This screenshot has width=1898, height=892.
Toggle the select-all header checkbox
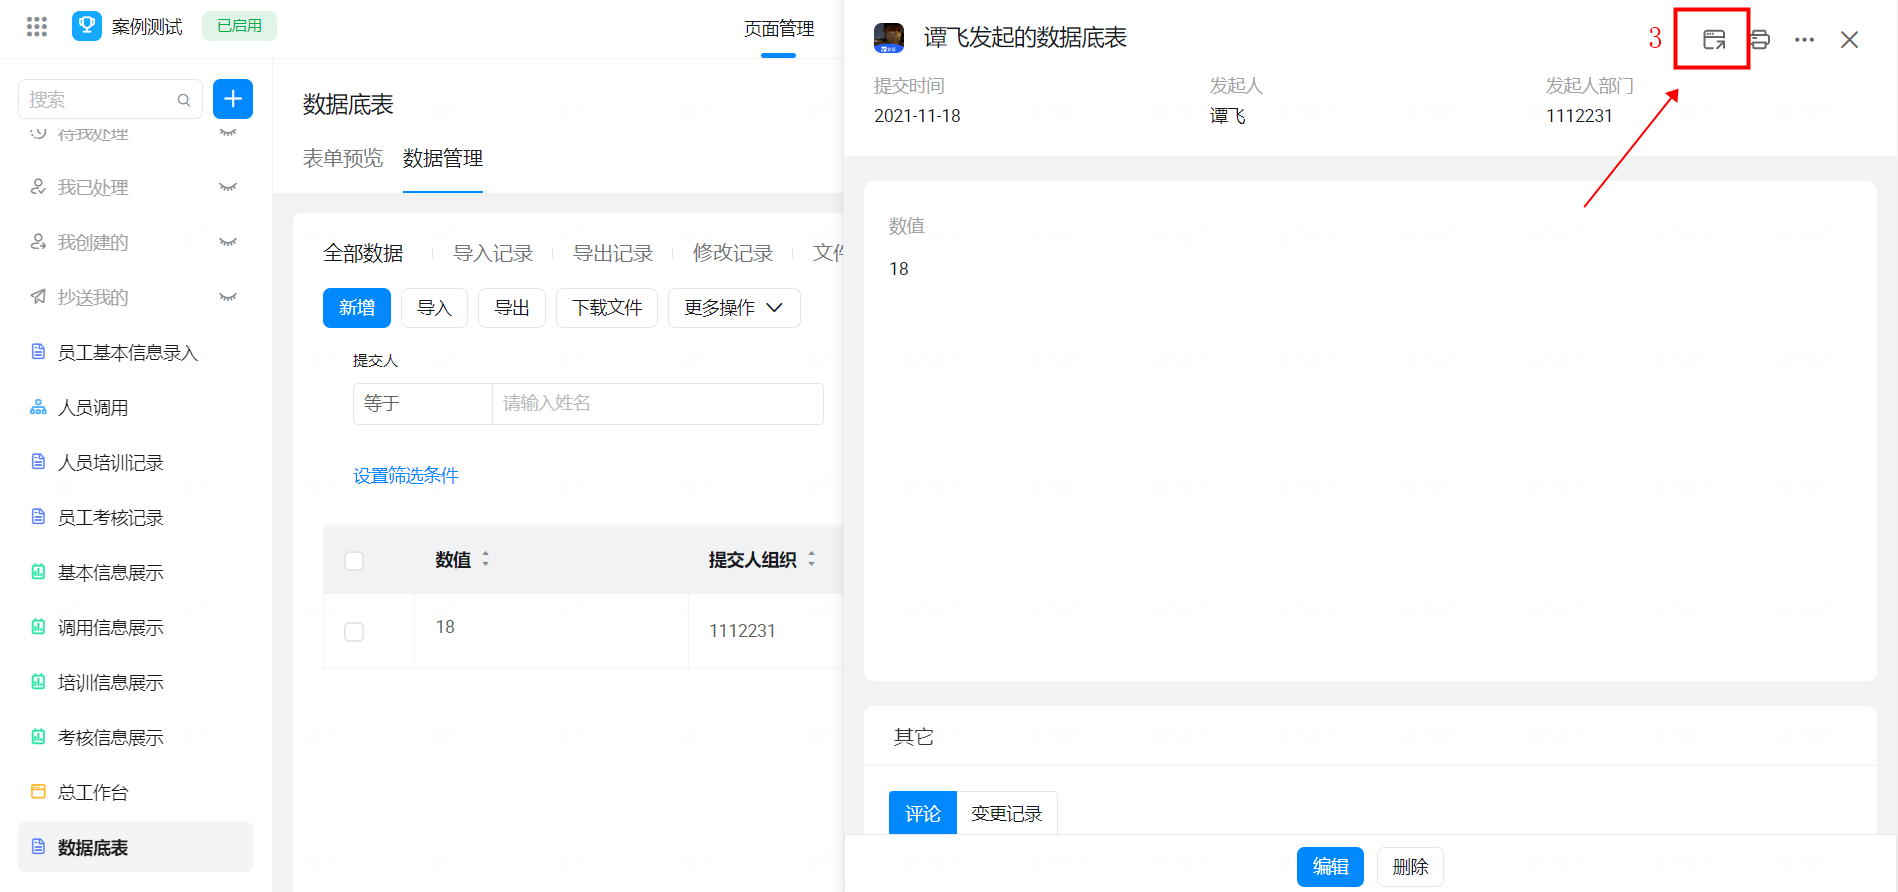pyautogui.click(x=354, y=560)
